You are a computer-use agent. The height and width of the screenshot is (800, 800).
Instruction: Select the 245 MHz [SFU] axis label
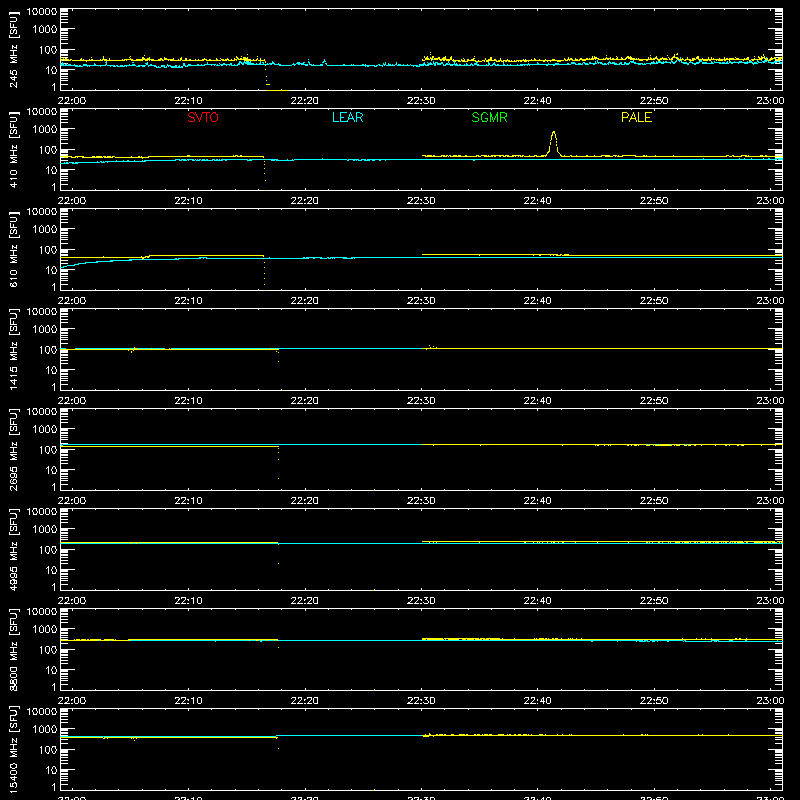[14, 50]
